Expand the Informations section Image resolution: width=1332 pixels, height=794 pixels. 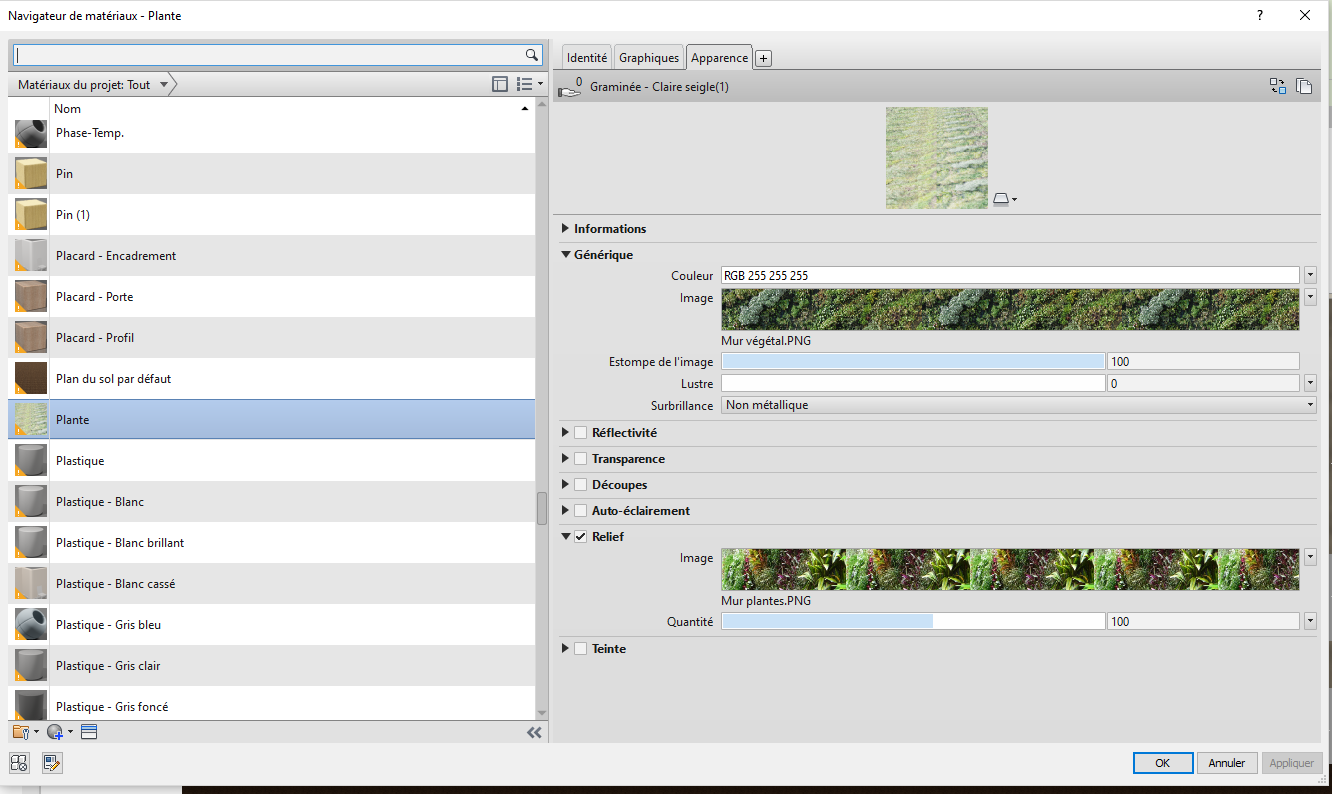tap(566, 228)
